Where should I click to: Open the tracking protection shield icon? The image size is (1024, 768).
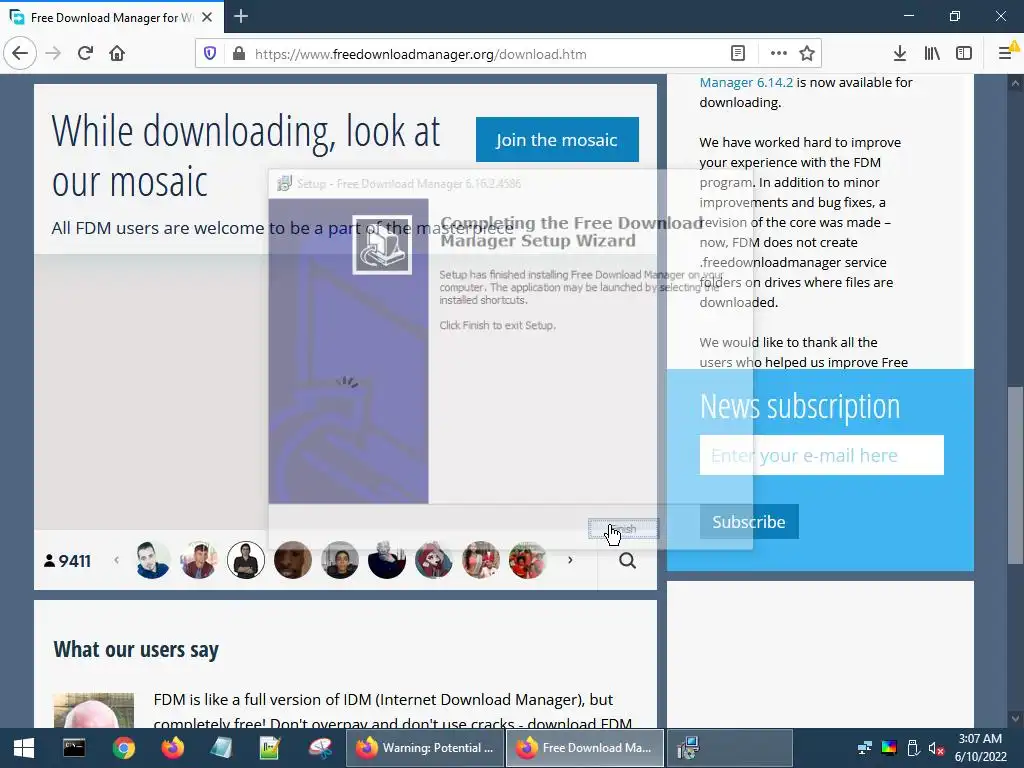tap(210, 54)
